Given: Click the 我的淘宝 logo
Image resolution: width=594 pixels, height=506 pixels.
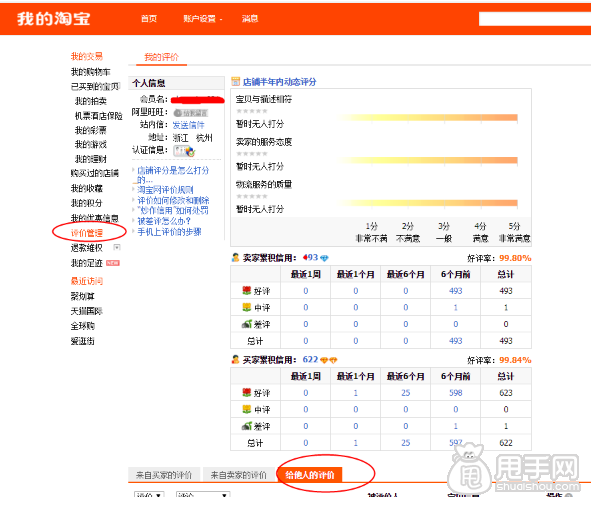Looking at the screenshot, I should click(53, 19).
